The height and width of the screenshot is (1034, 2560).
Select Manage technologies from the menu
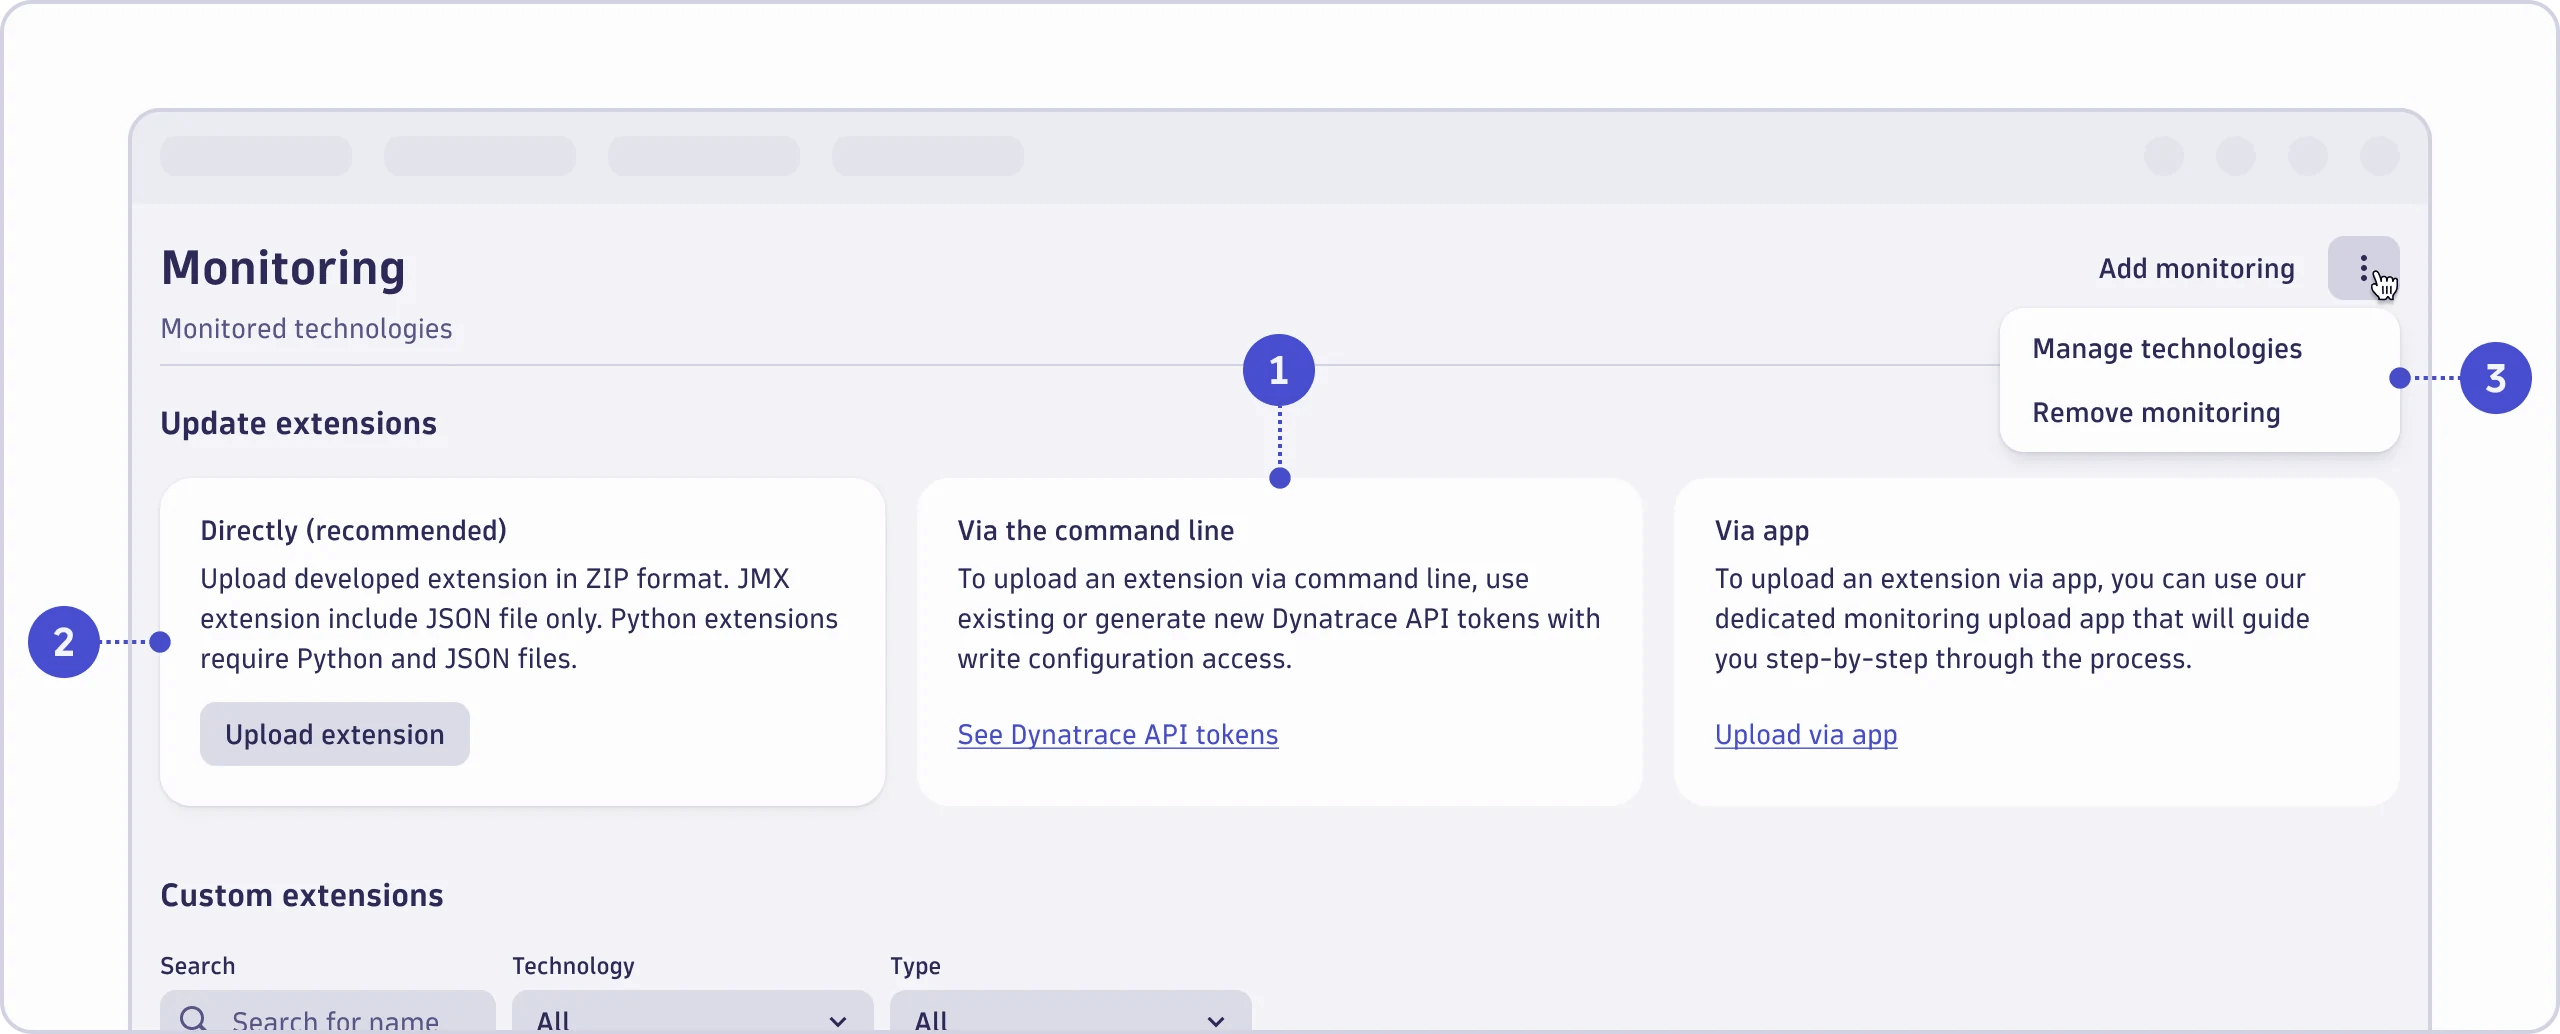point(2168,349)
